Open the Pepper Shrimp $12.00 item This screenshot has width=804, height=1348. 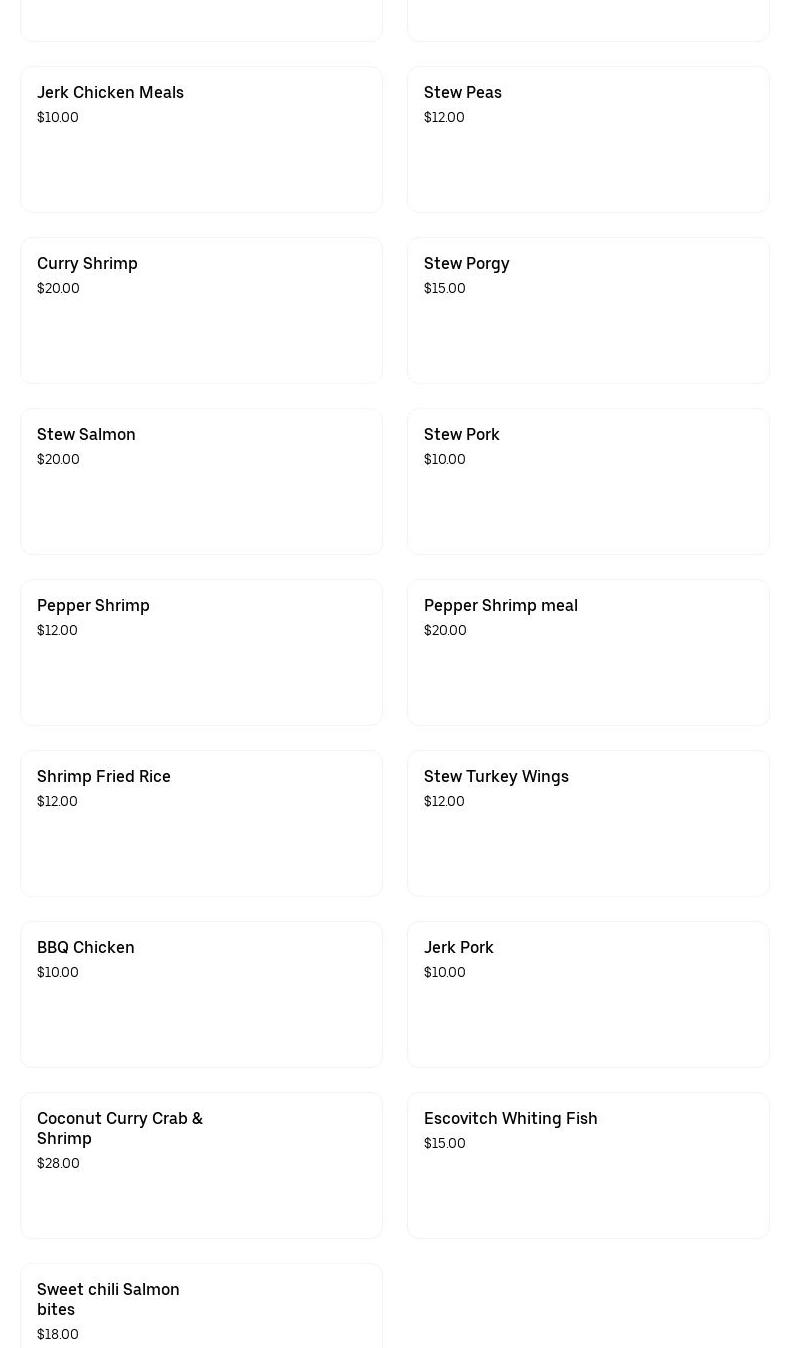(201, 653)
